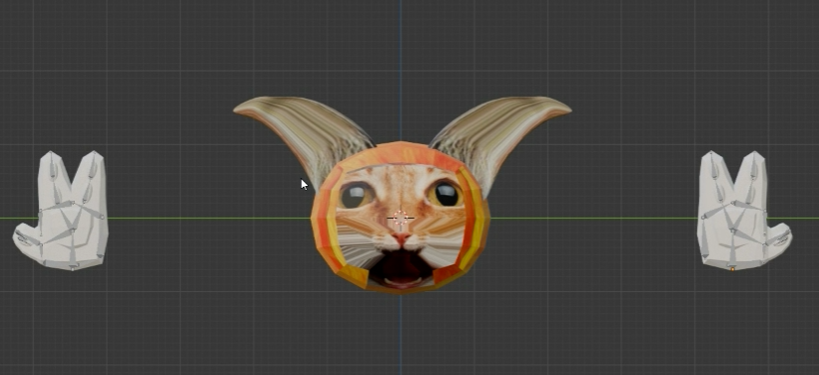Click the 3D cursor on the cat's nose bridge
The height and width of the screenshot is (375, 819).
click(x=401, y=218)
